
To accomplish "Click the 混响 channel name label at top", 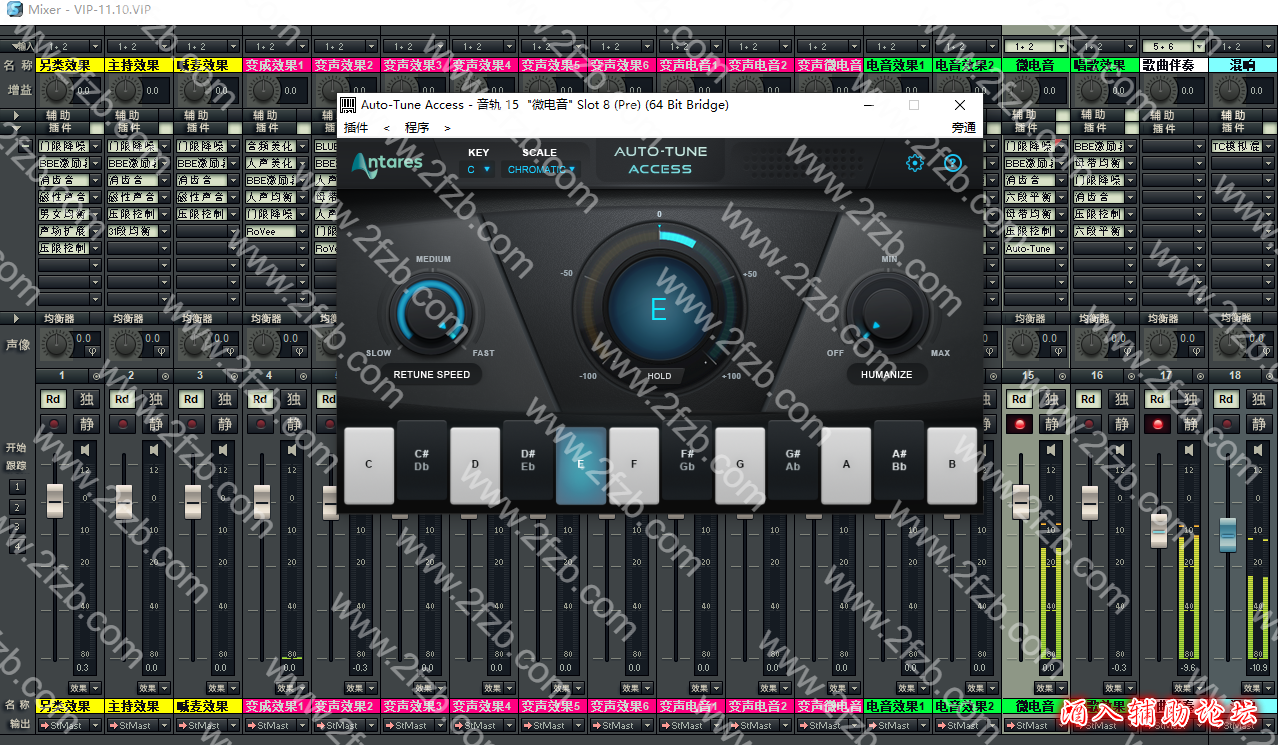I will (1242, 65).
